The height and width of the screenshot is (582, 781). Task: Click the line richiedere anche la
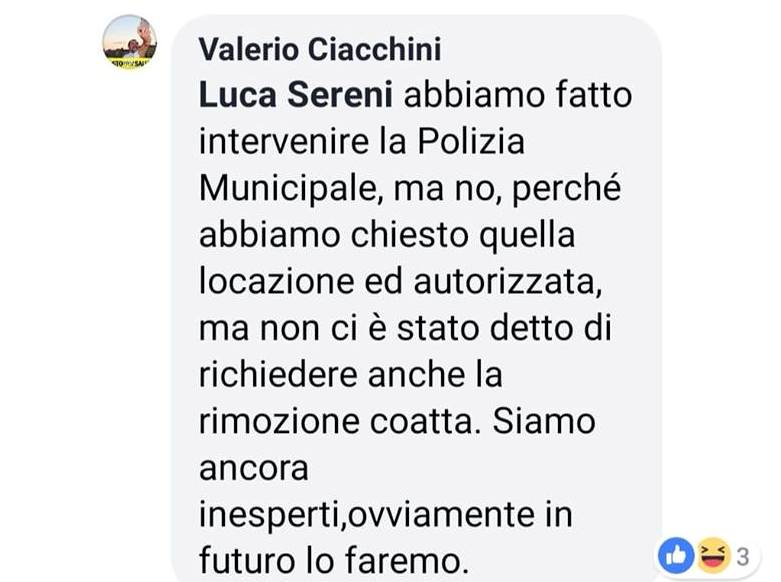coord(351,375)
